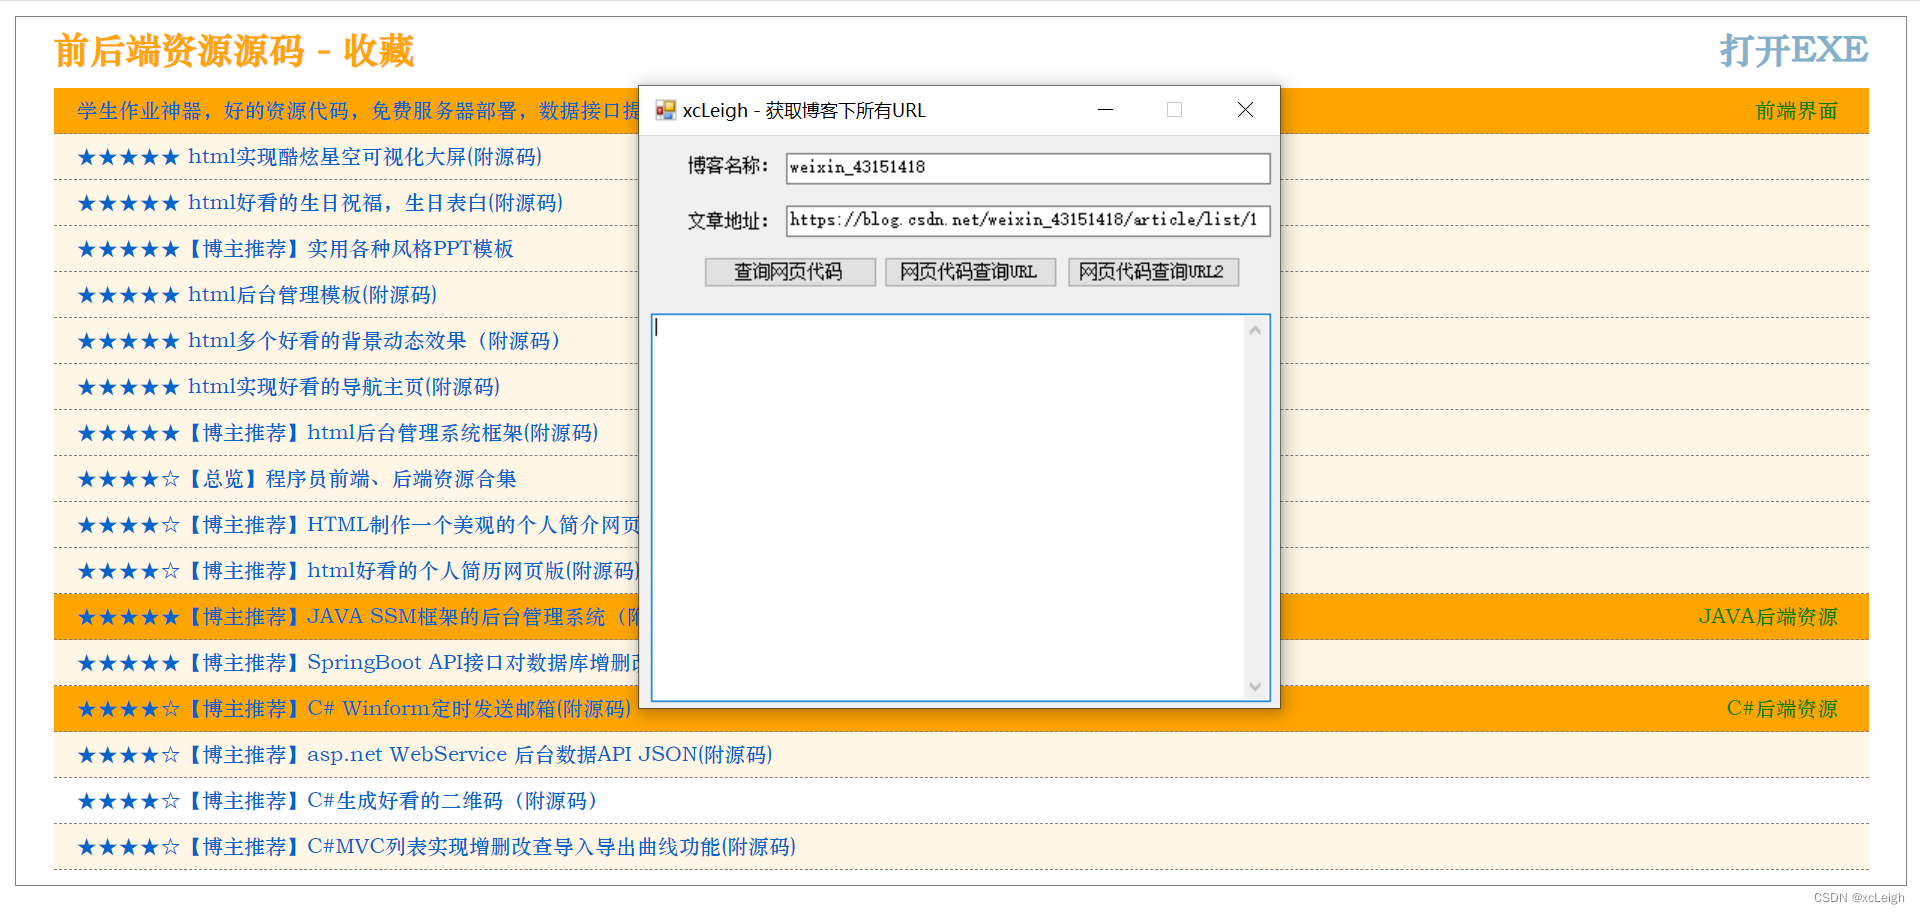
Task: Open html实现酷炫星空可视化大屏 link
Action: (x=310, y=157)
